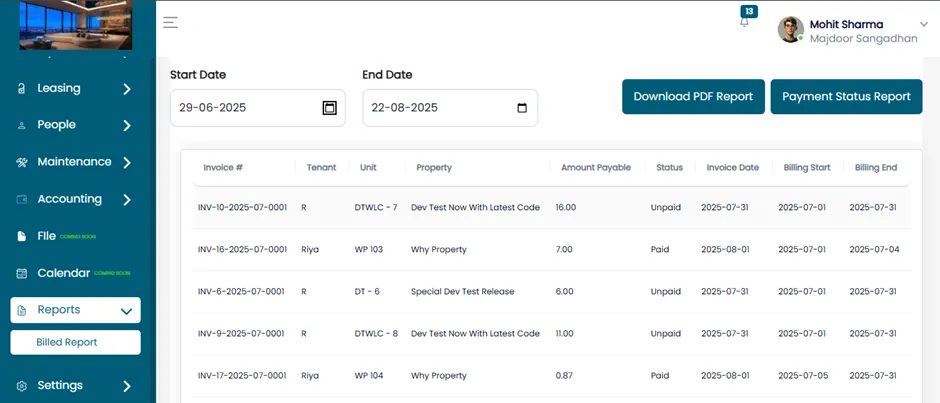Viewport: 940px width, 403px height.
Task: Select invoice INV-10-2025-07-0001
Action: (x=242, y=207)
